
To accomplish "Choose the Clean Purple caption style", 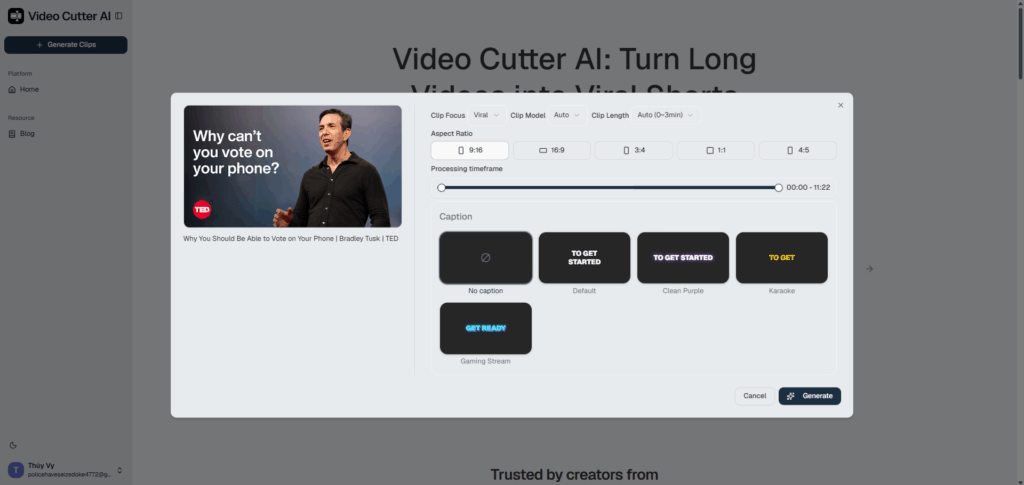I will [x=683, y=258].
